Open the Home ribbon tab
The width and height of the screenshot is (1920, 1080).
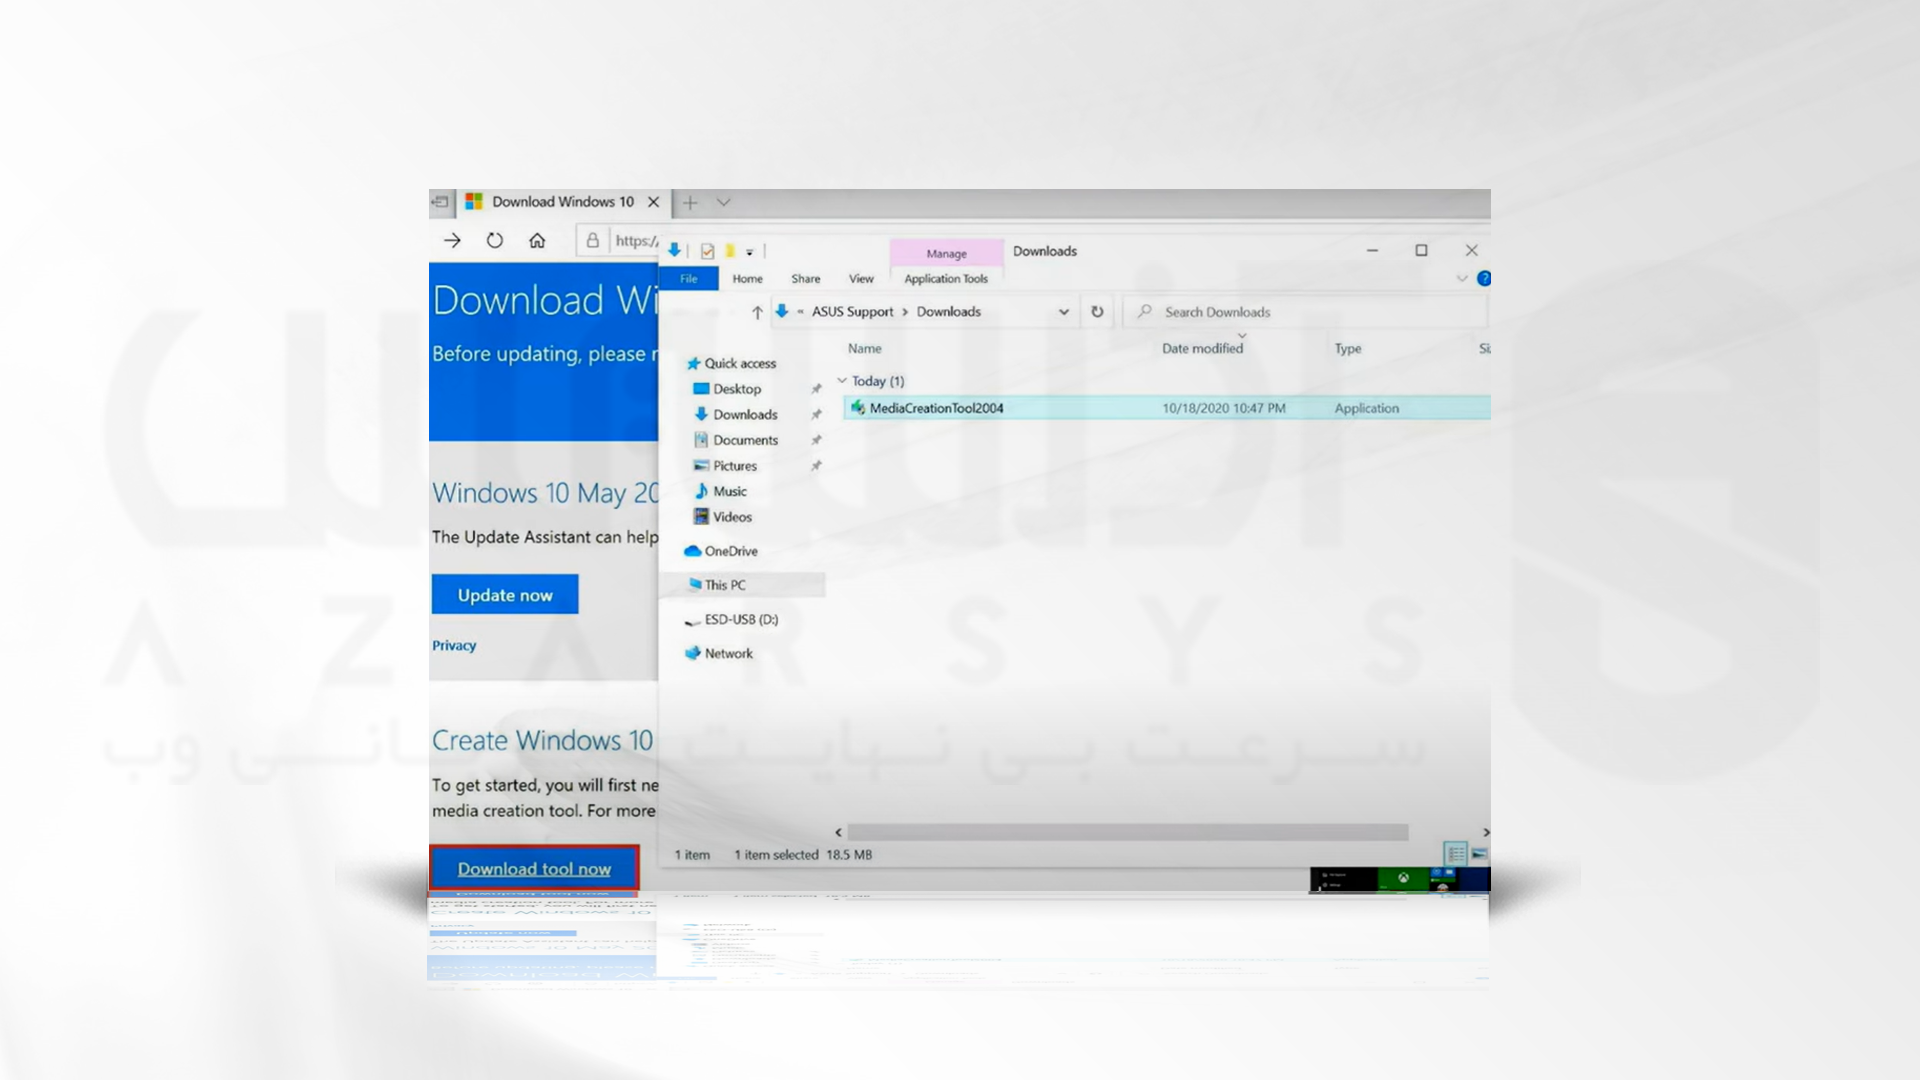coord(747,279)
